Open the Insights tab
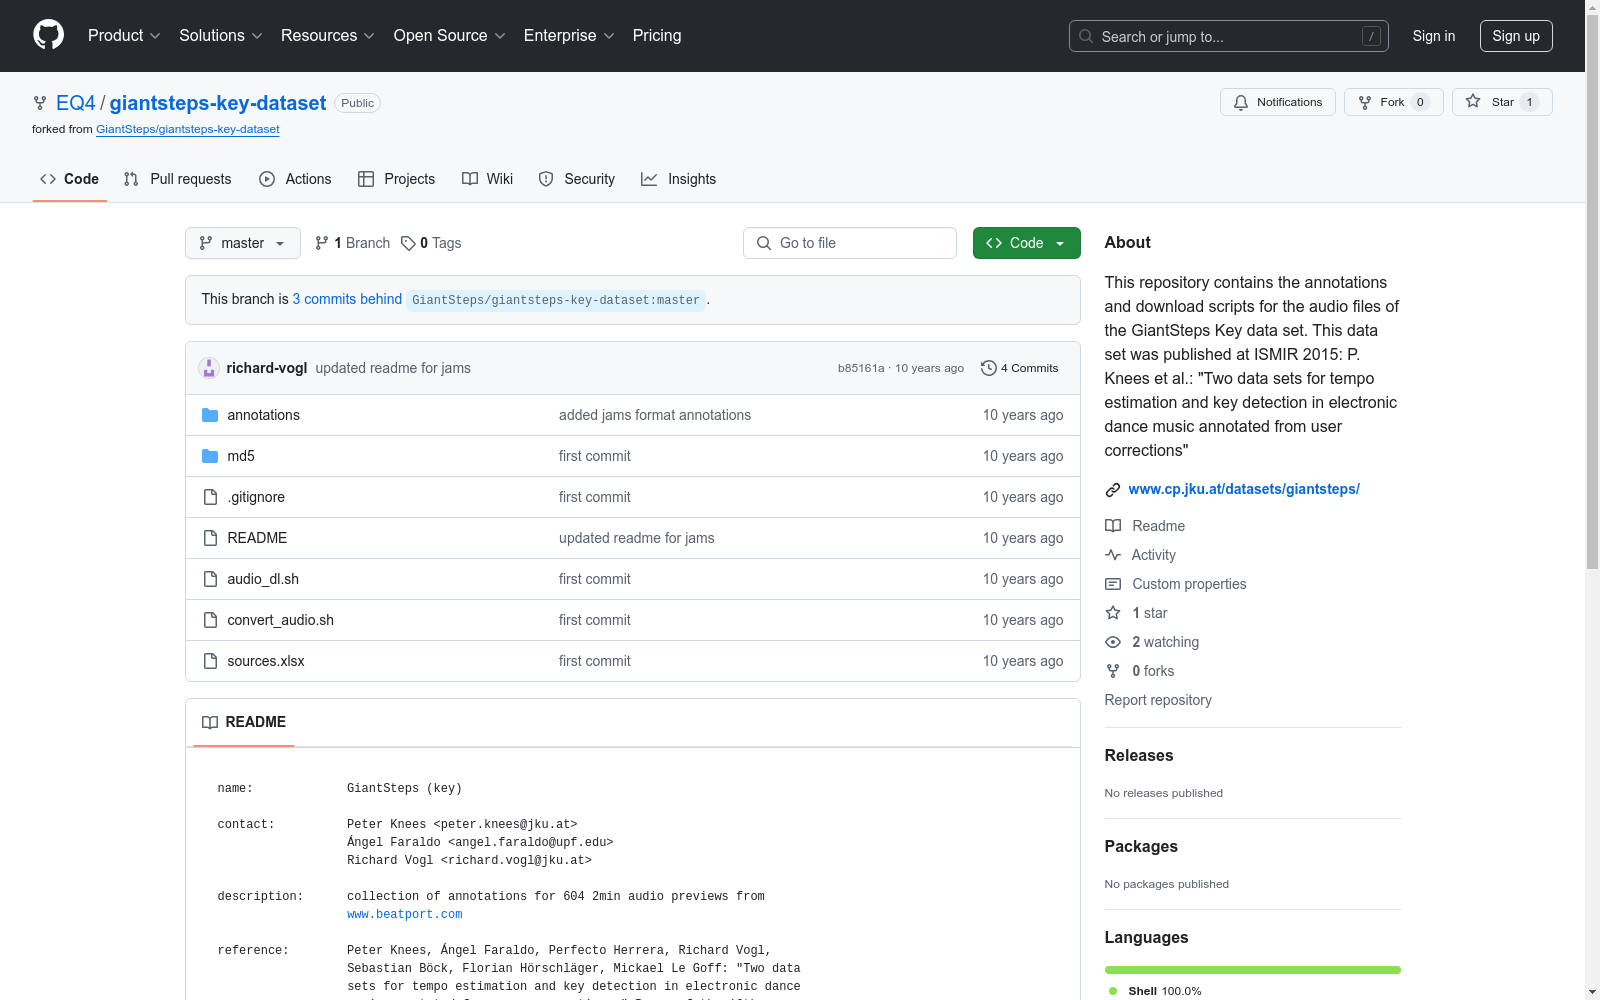Screen dimensions: 1600x1000 coord(679,179)
